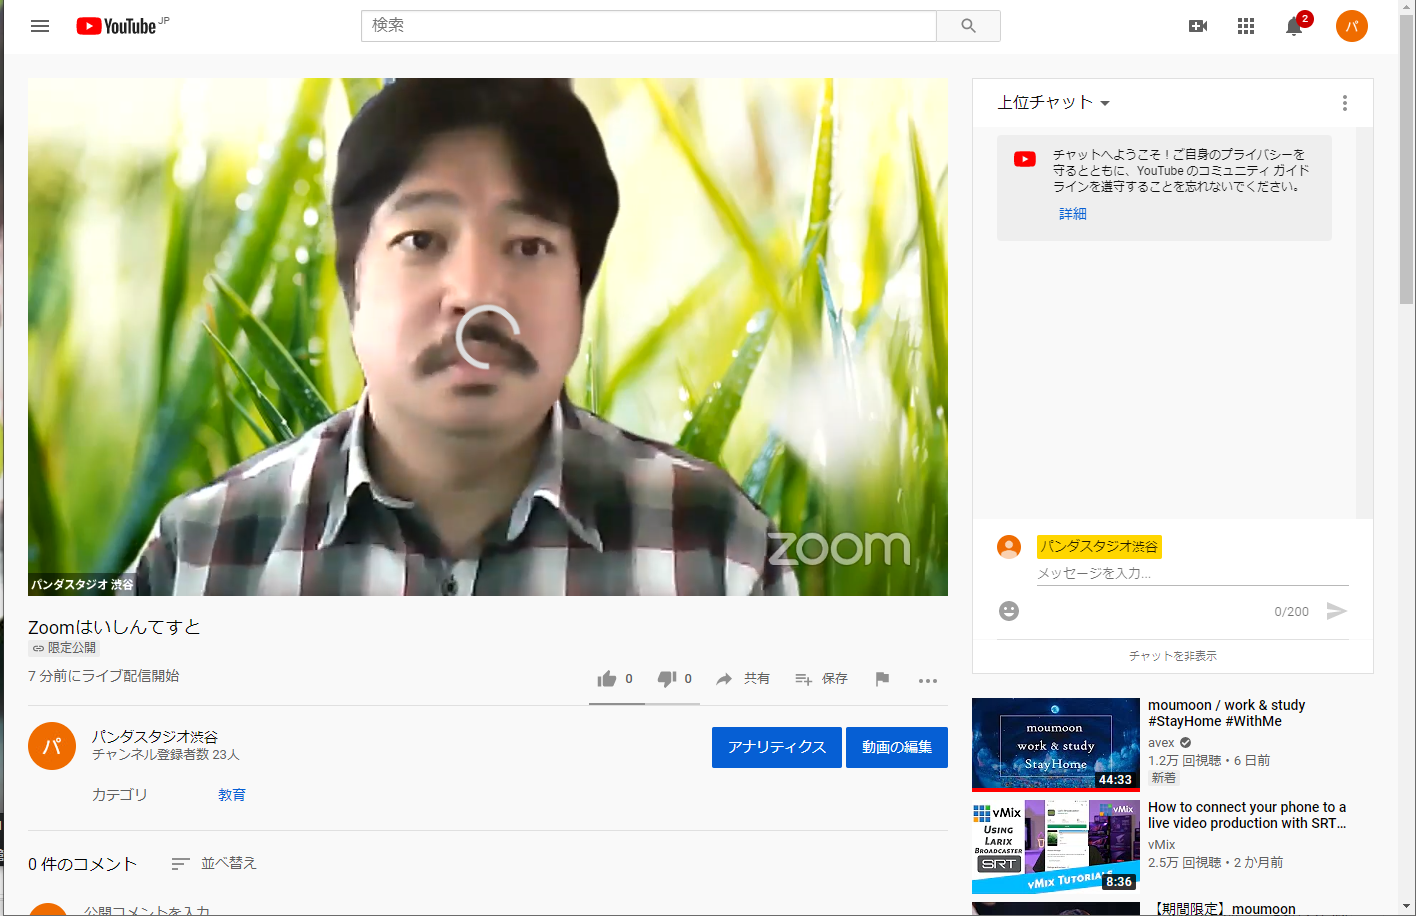1416x916 pixels.
Task: Open moumoon work & study thumbnail
Action: click(1056, 745)
